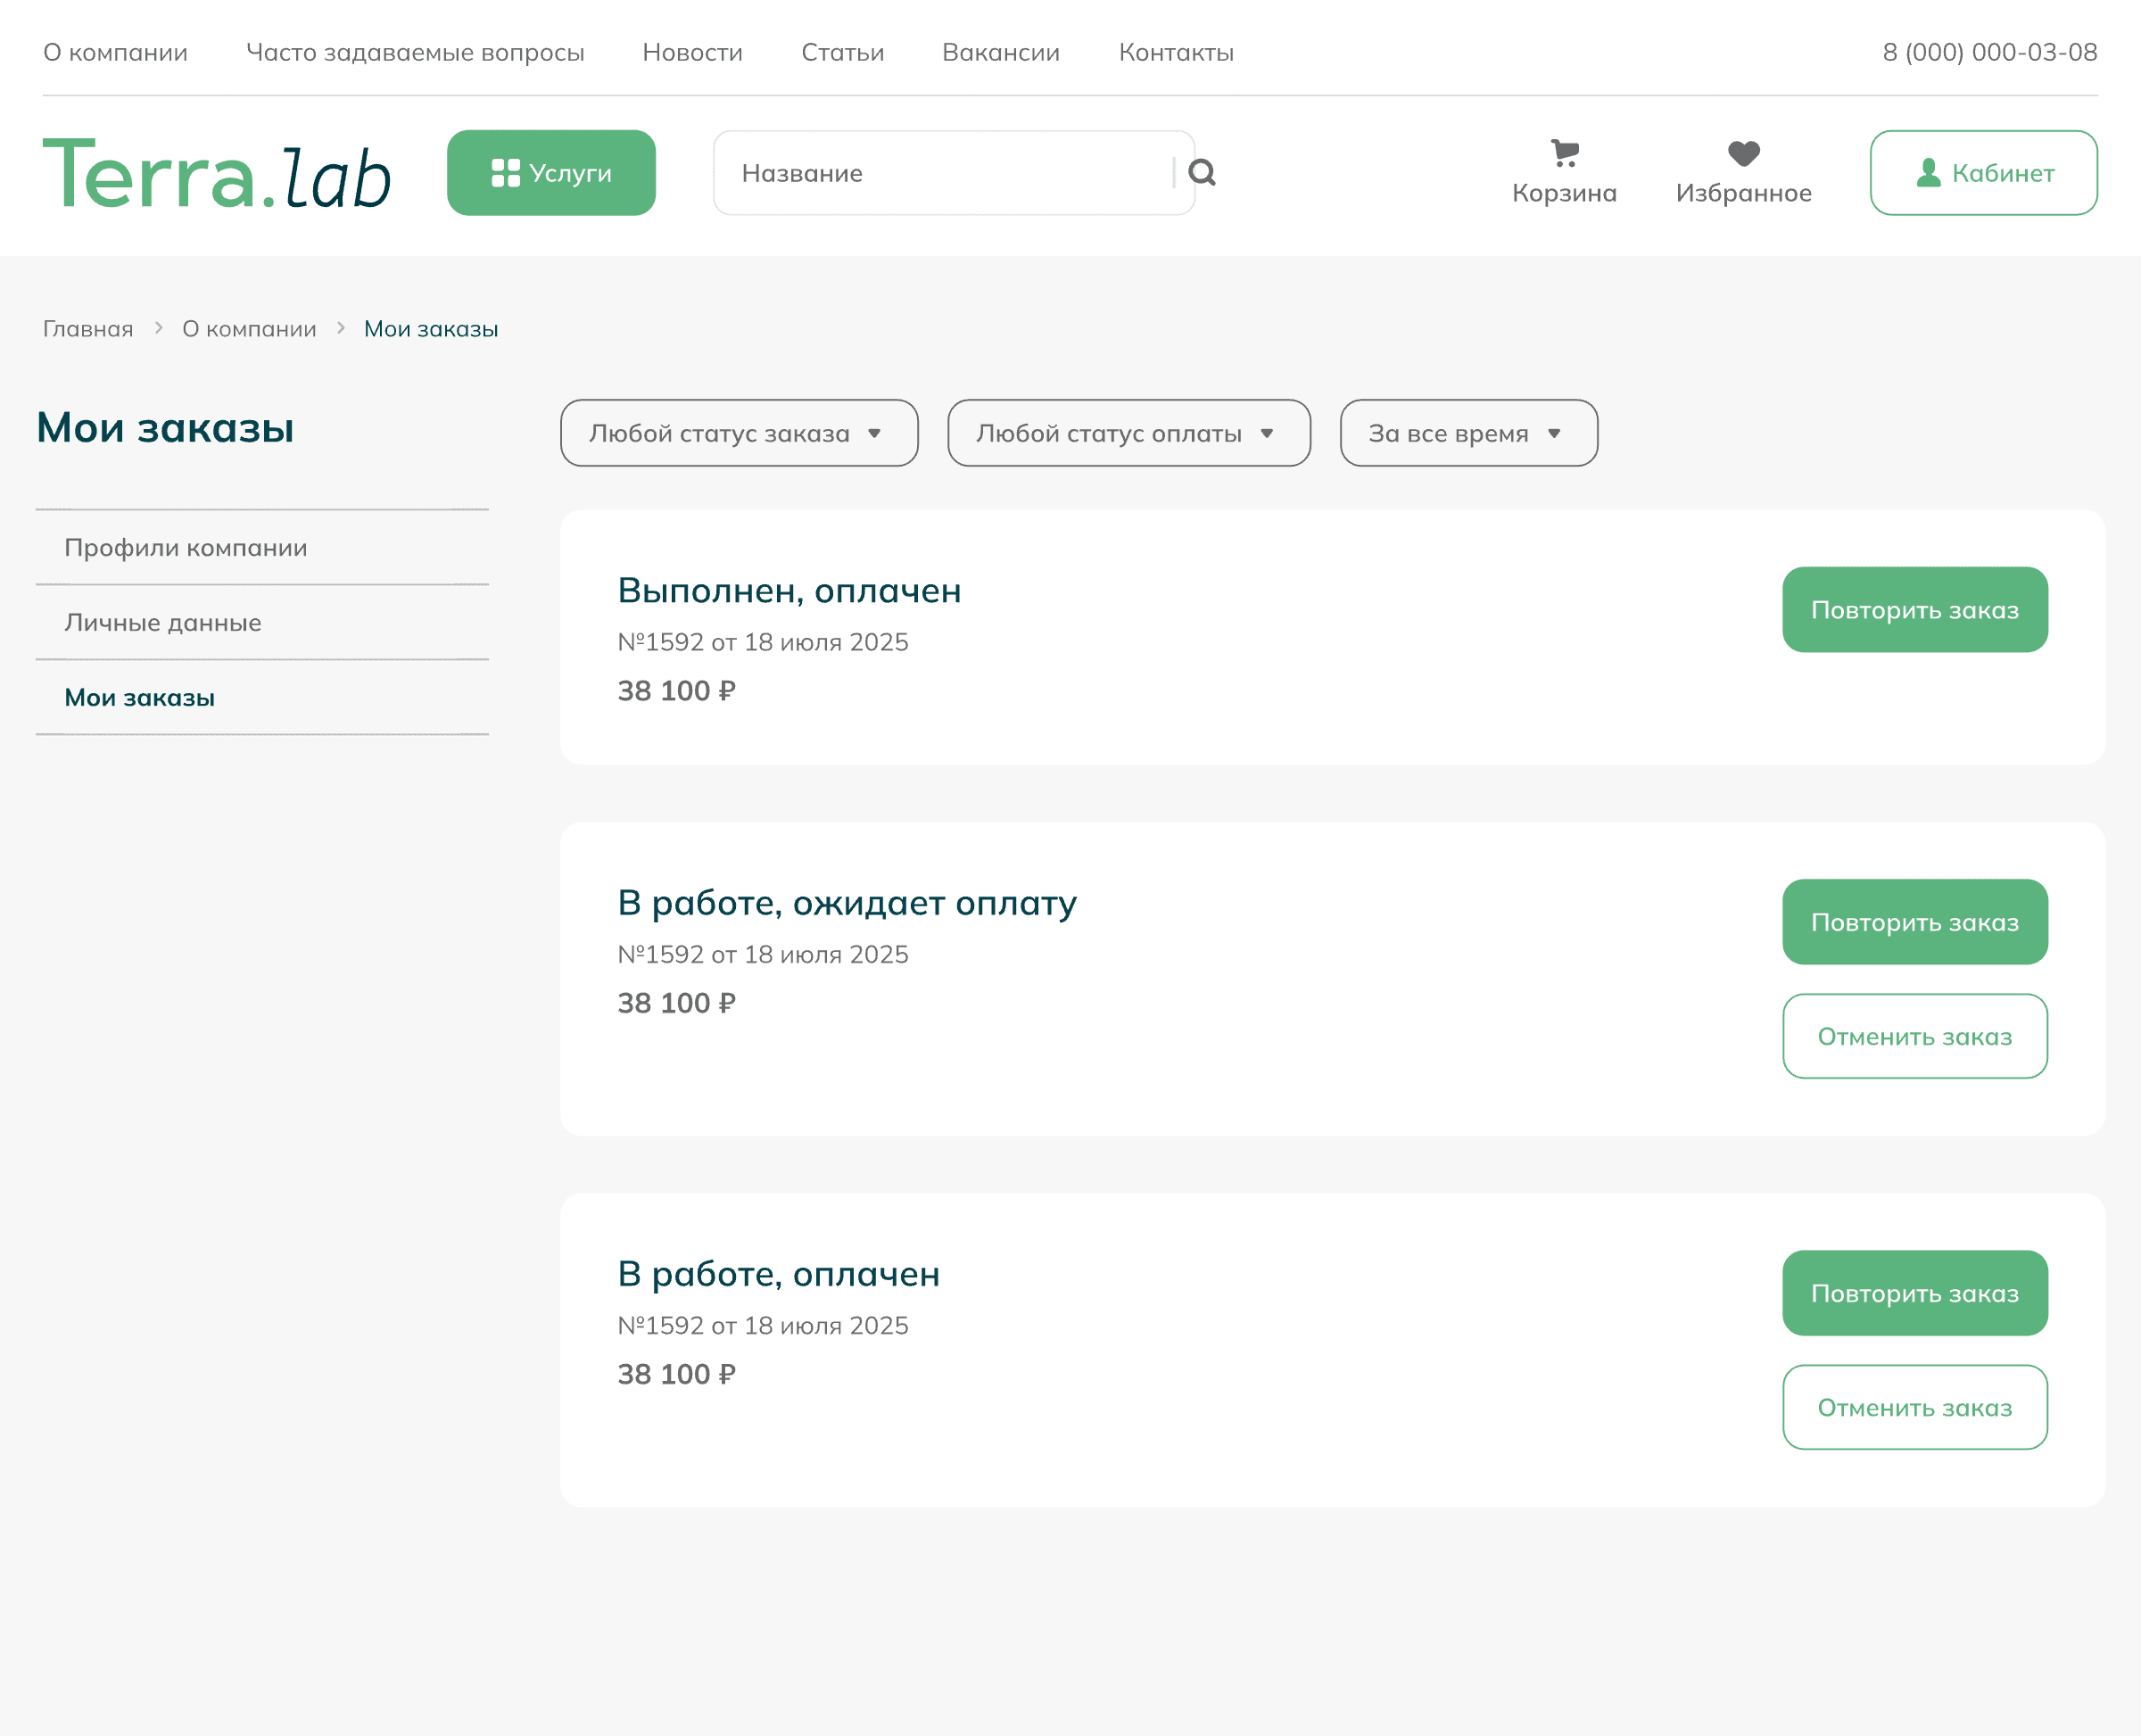Select Мои заказы sidebar item

click(140, 698)
